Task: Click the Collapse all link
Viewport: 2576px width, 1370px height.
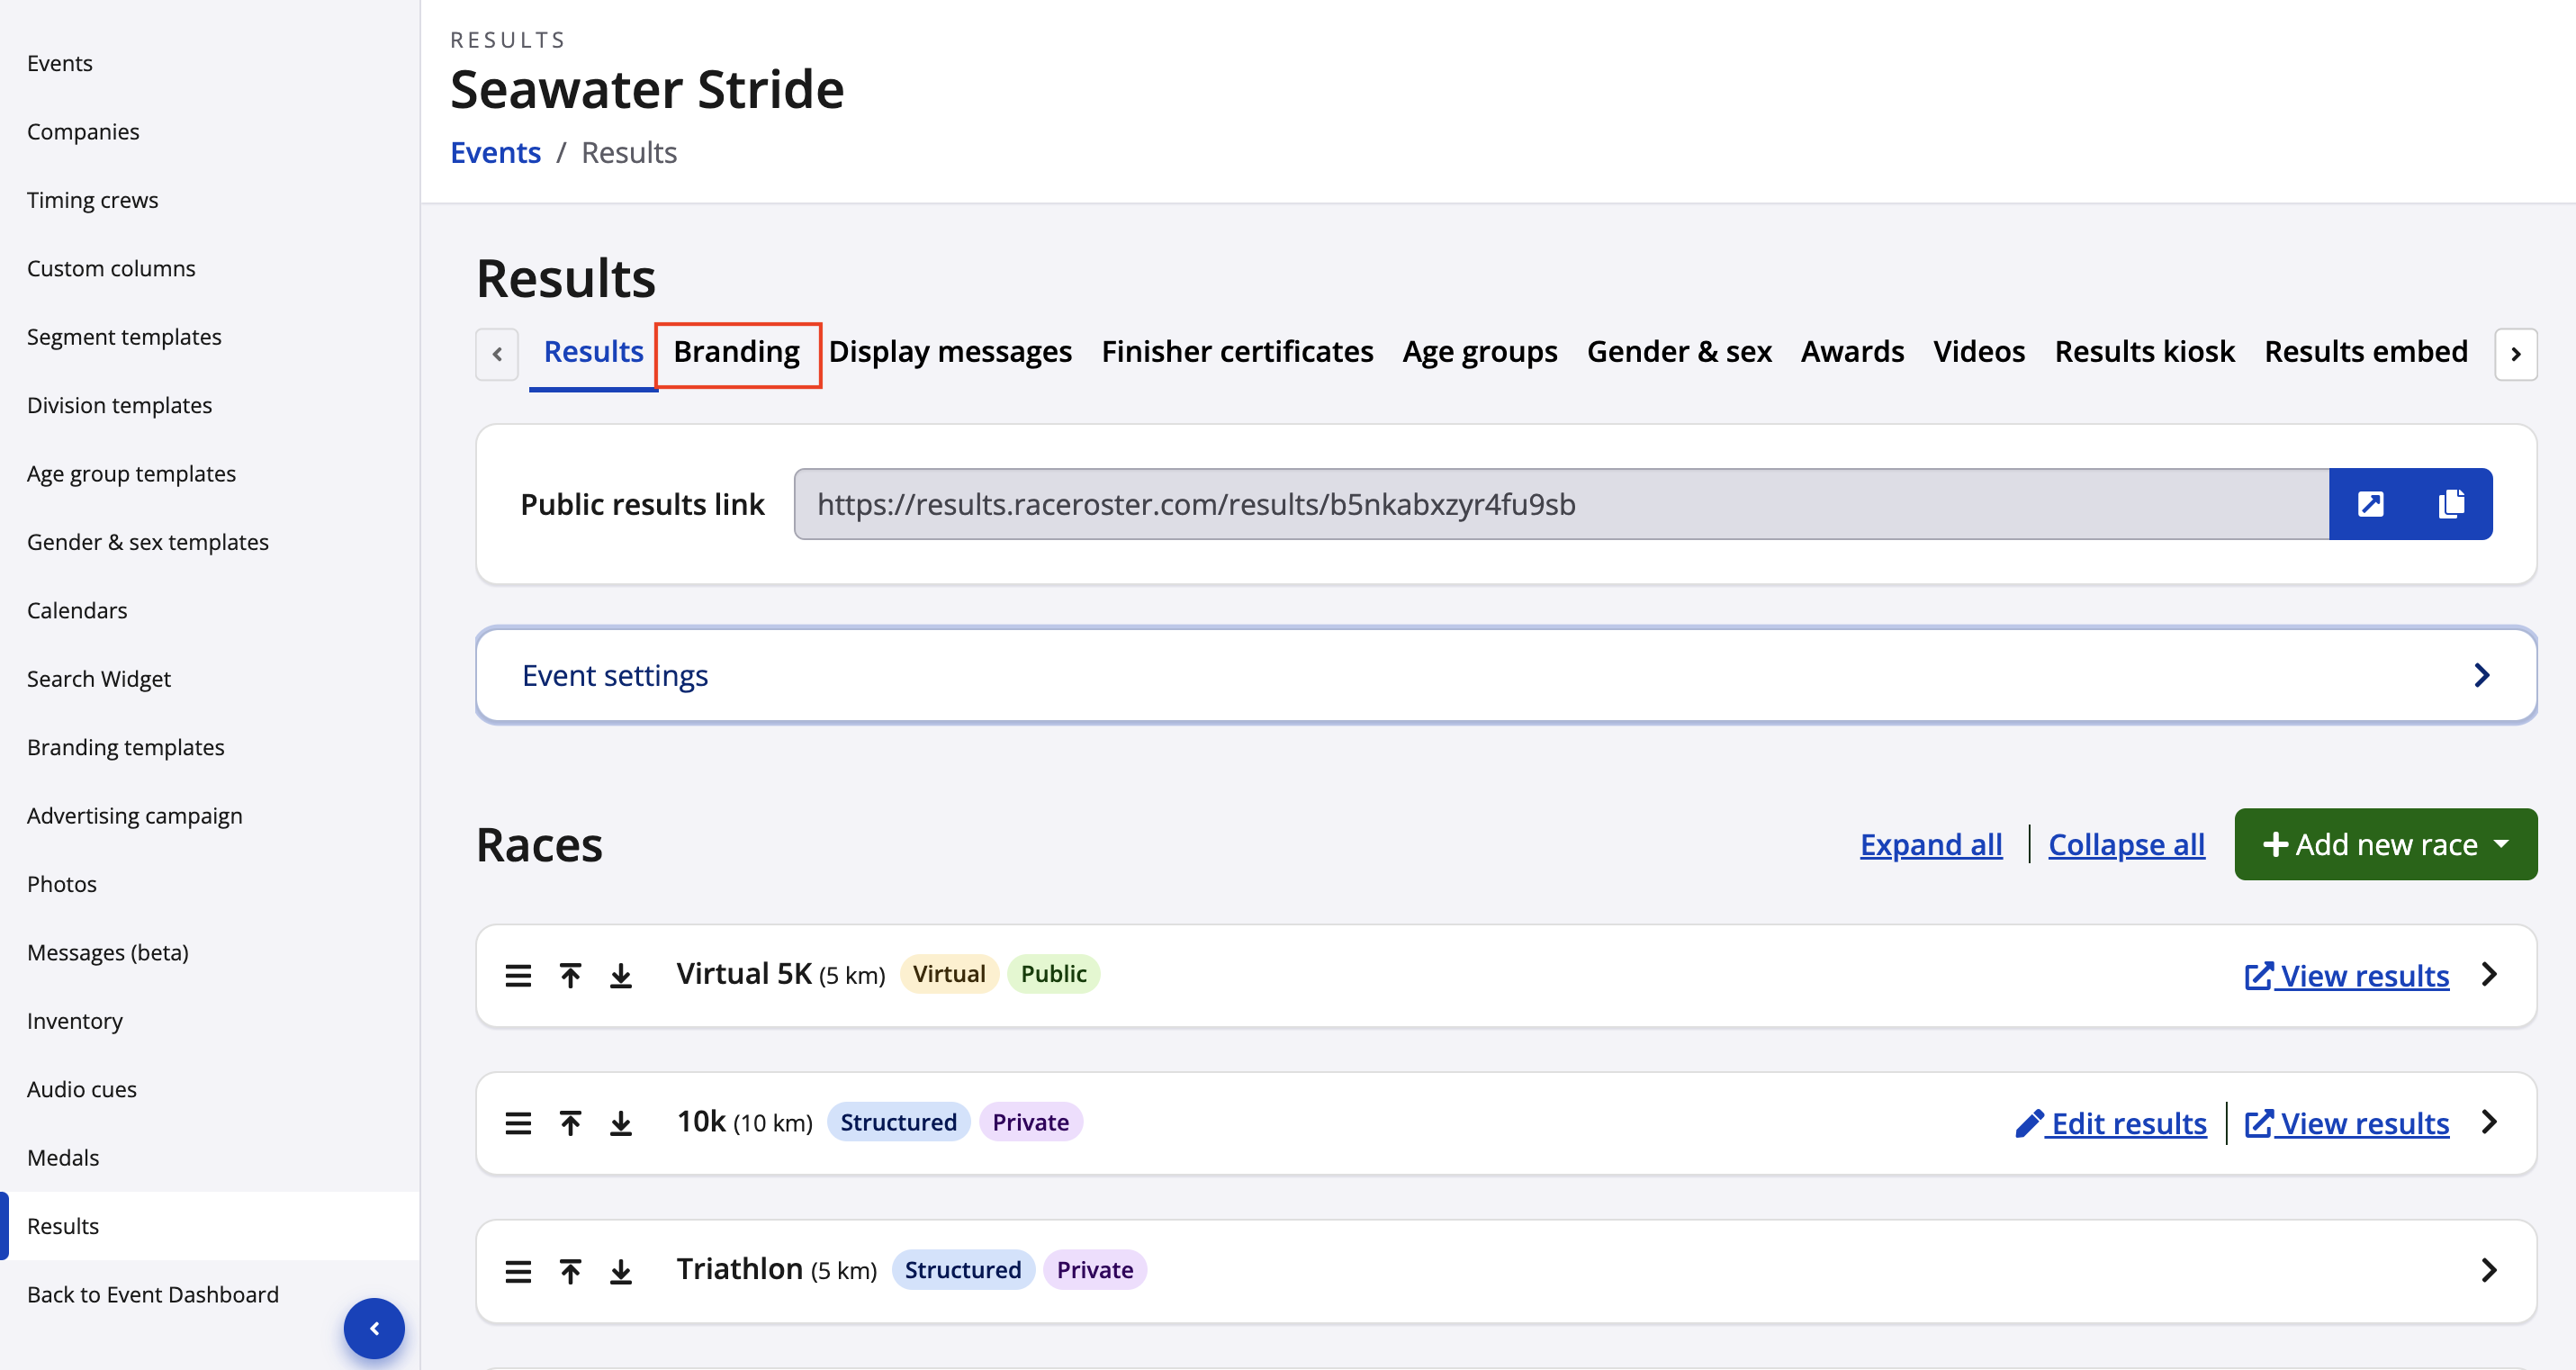Action: coord(2126,844)
